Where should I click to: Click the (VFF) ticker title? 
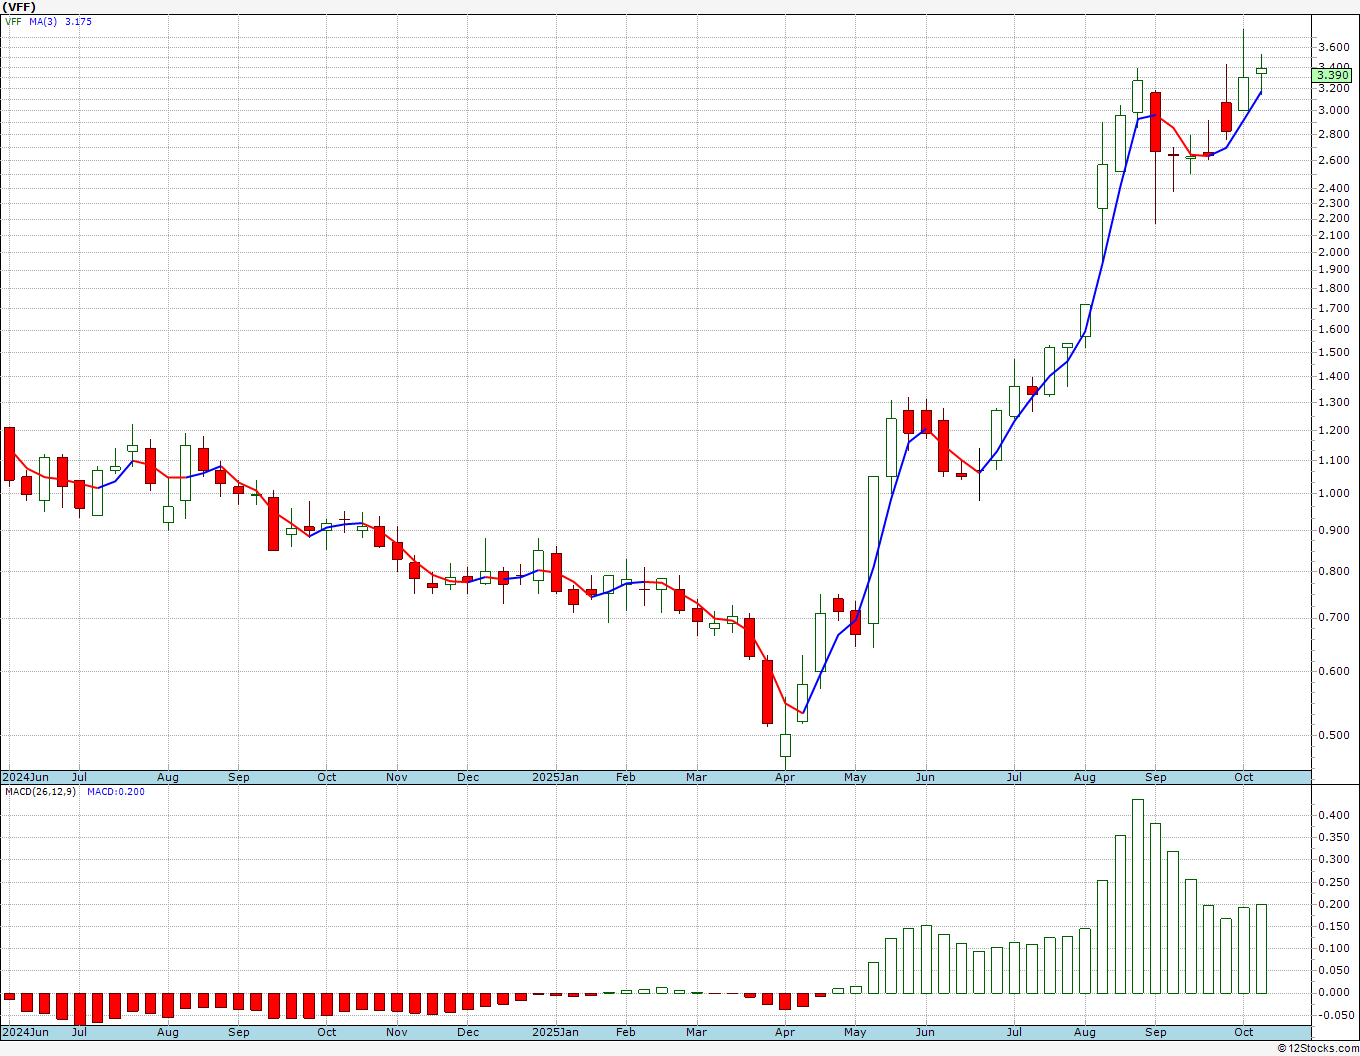(20, 7)
